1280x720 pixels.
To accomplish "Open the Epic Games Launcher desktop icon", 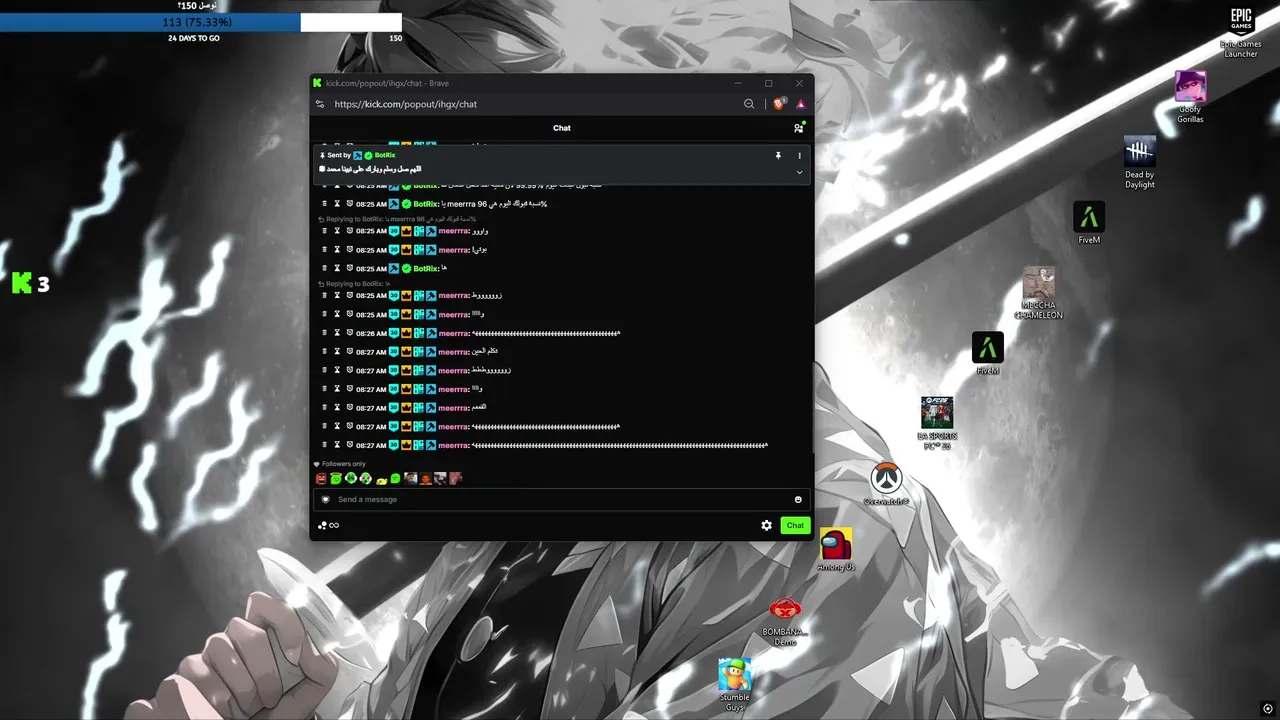I will click(x=1241, y=32).
